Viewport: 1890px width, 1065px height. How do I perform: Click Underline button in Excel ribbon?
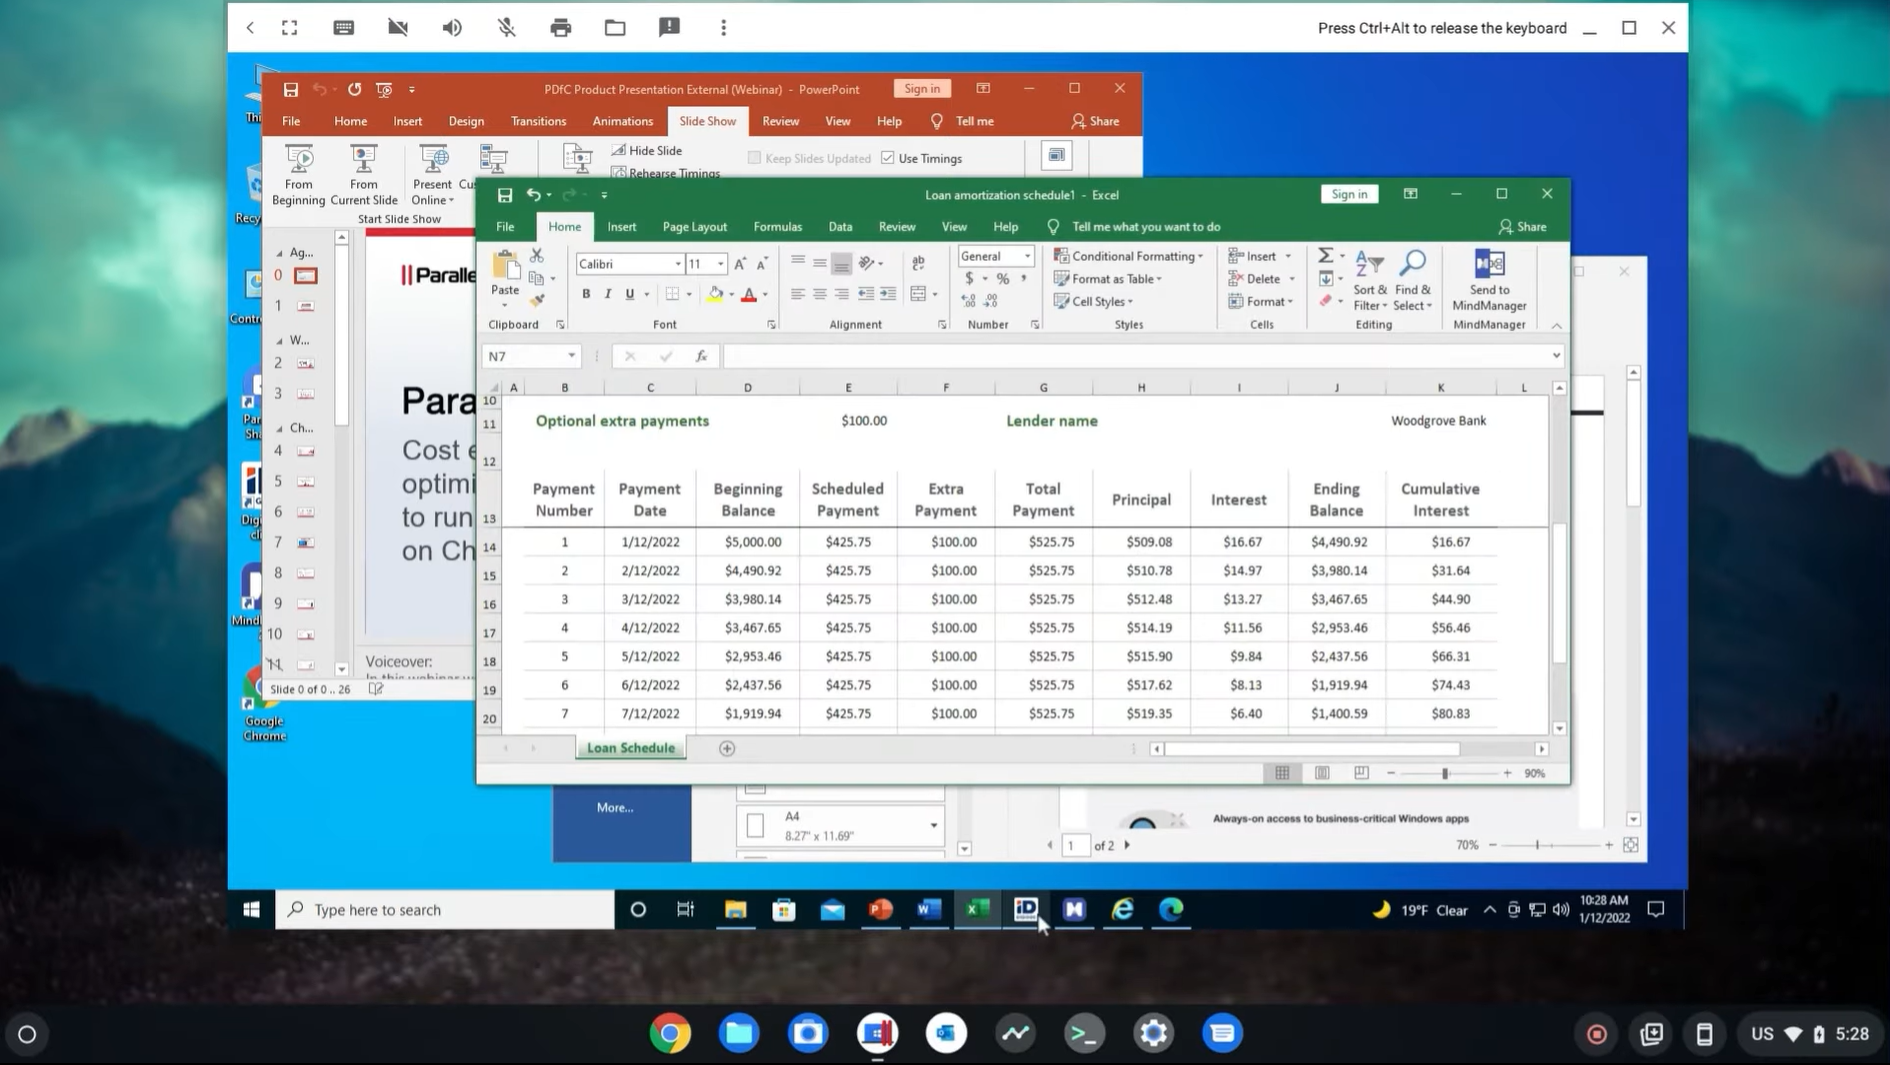pos(629,294)
